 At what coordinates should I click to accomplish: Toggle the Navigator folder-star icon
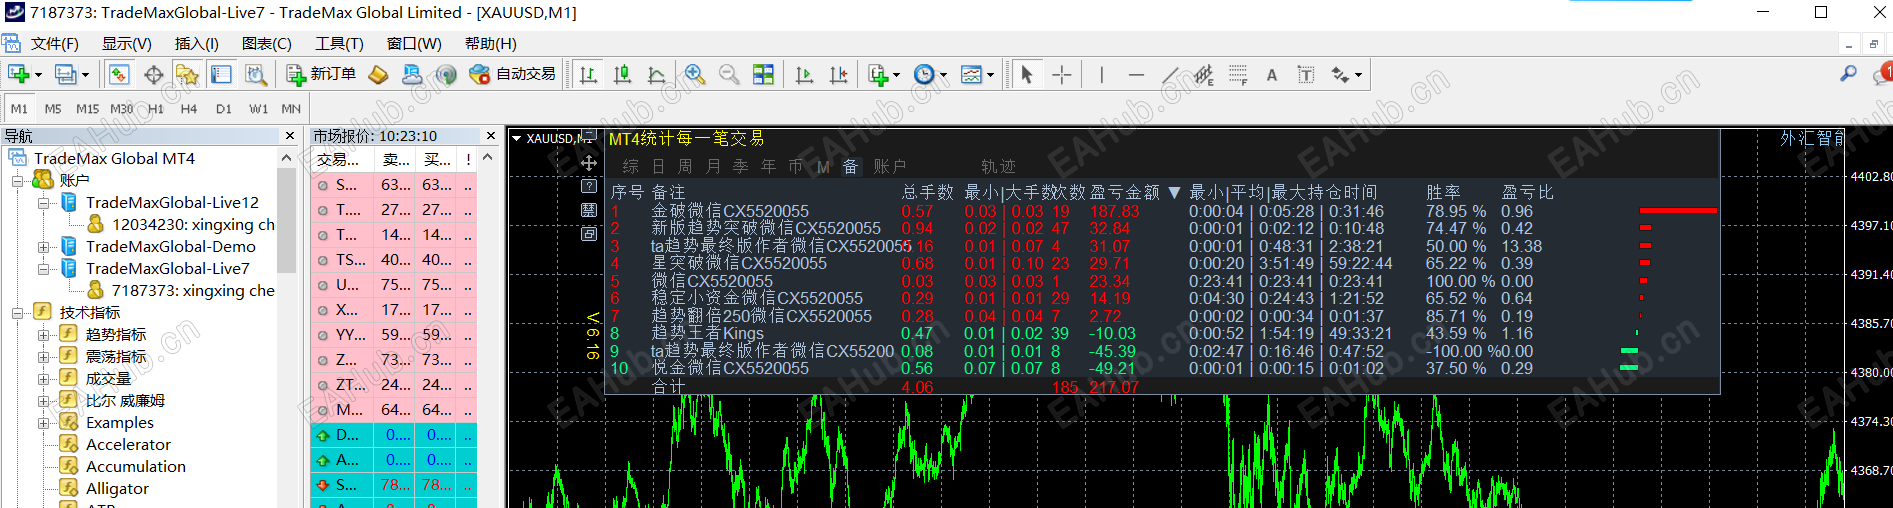coord(187,75)
